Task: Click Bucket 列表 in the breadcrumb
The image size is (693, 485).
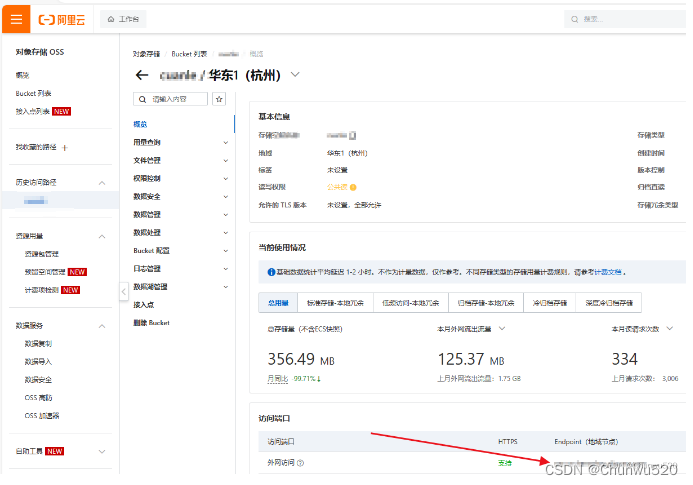Action: [189, 54]
